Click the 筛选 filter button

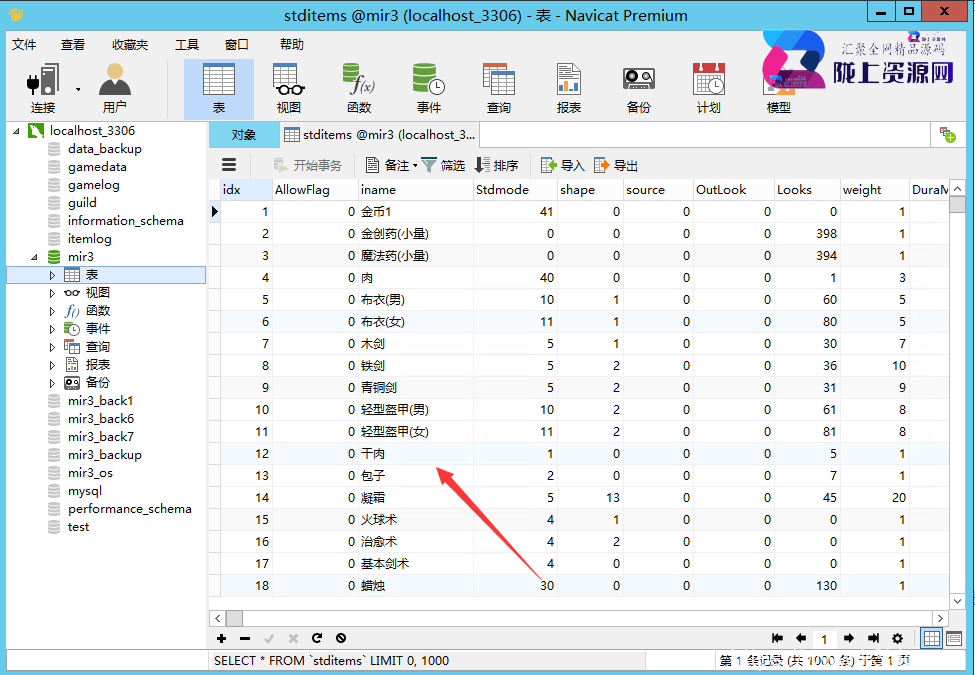443,165
